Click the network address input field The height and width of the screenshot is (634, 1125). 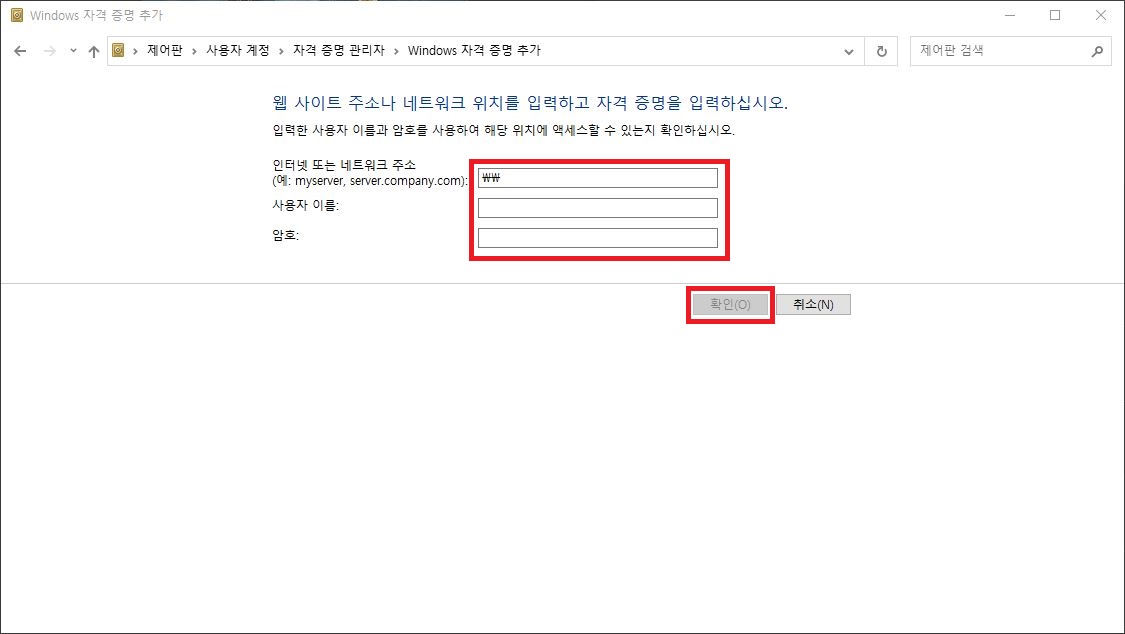pyautogui.click(x=598, y=178)
